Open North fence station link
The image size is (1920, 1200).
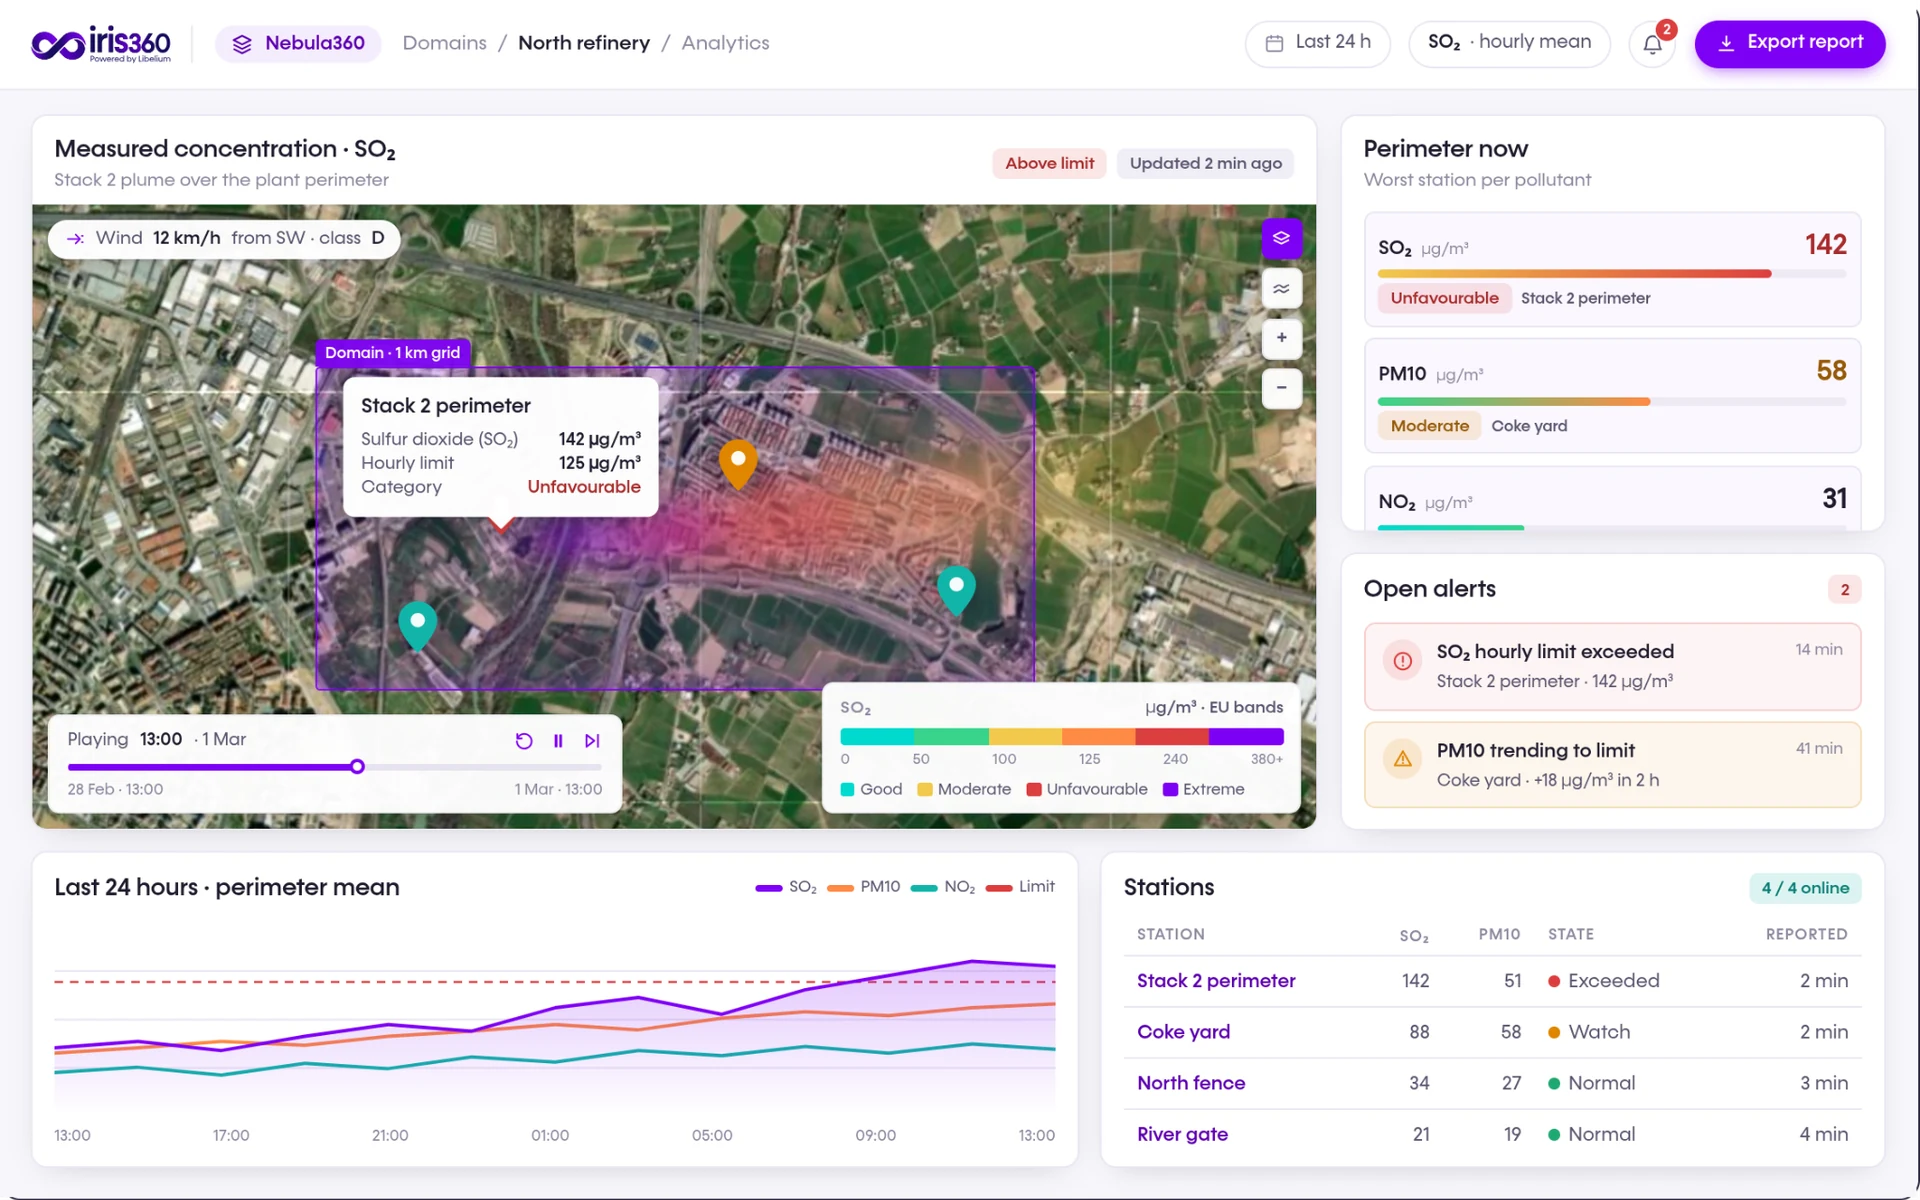[x=1191, y=1083]
